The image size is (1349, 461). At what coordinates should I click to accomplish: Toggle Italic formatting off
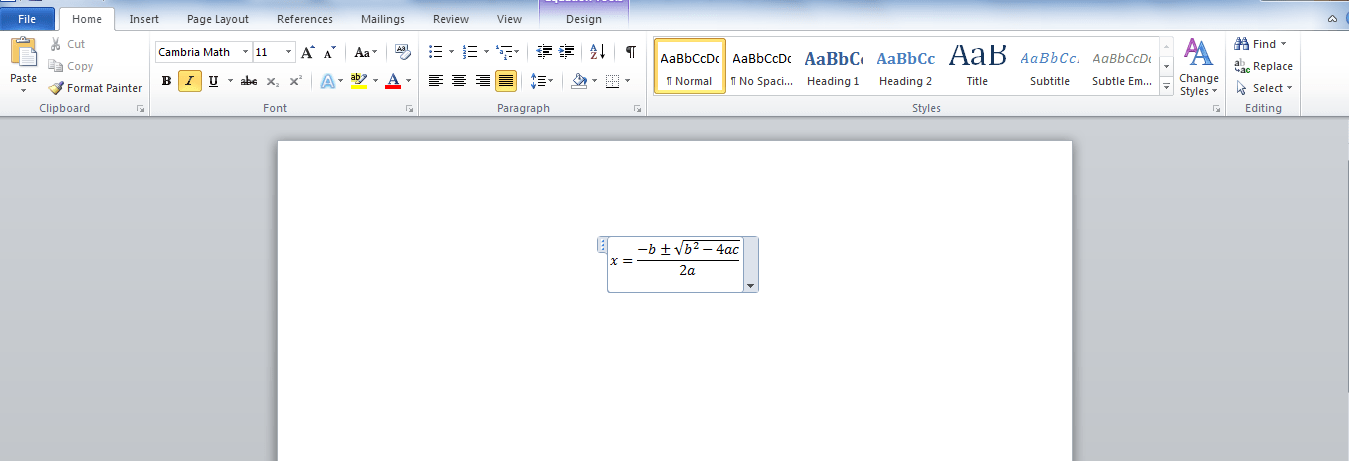(190, 81)
